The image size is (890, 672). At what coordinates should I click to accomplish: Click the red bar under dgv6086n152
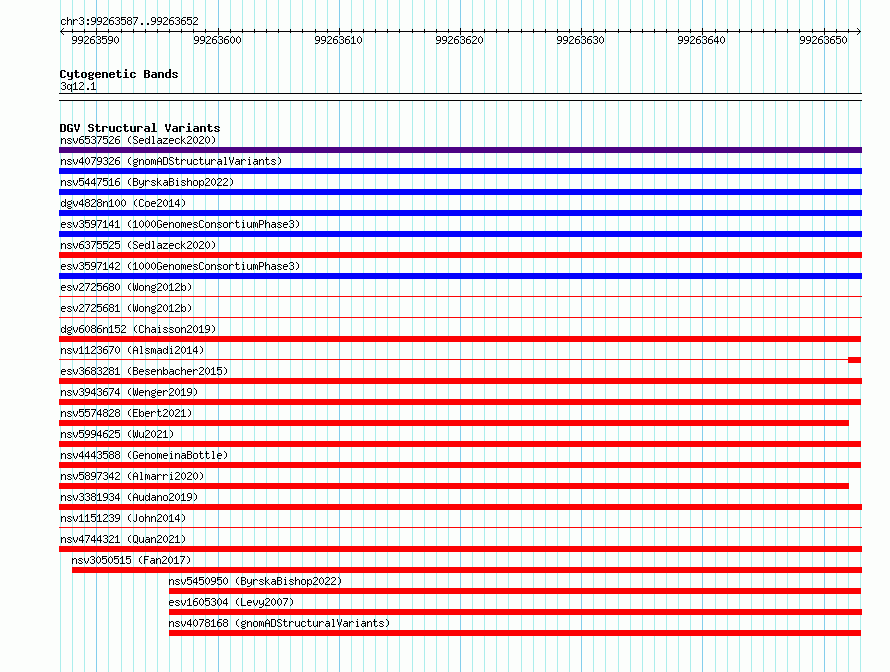click(460, 339)
